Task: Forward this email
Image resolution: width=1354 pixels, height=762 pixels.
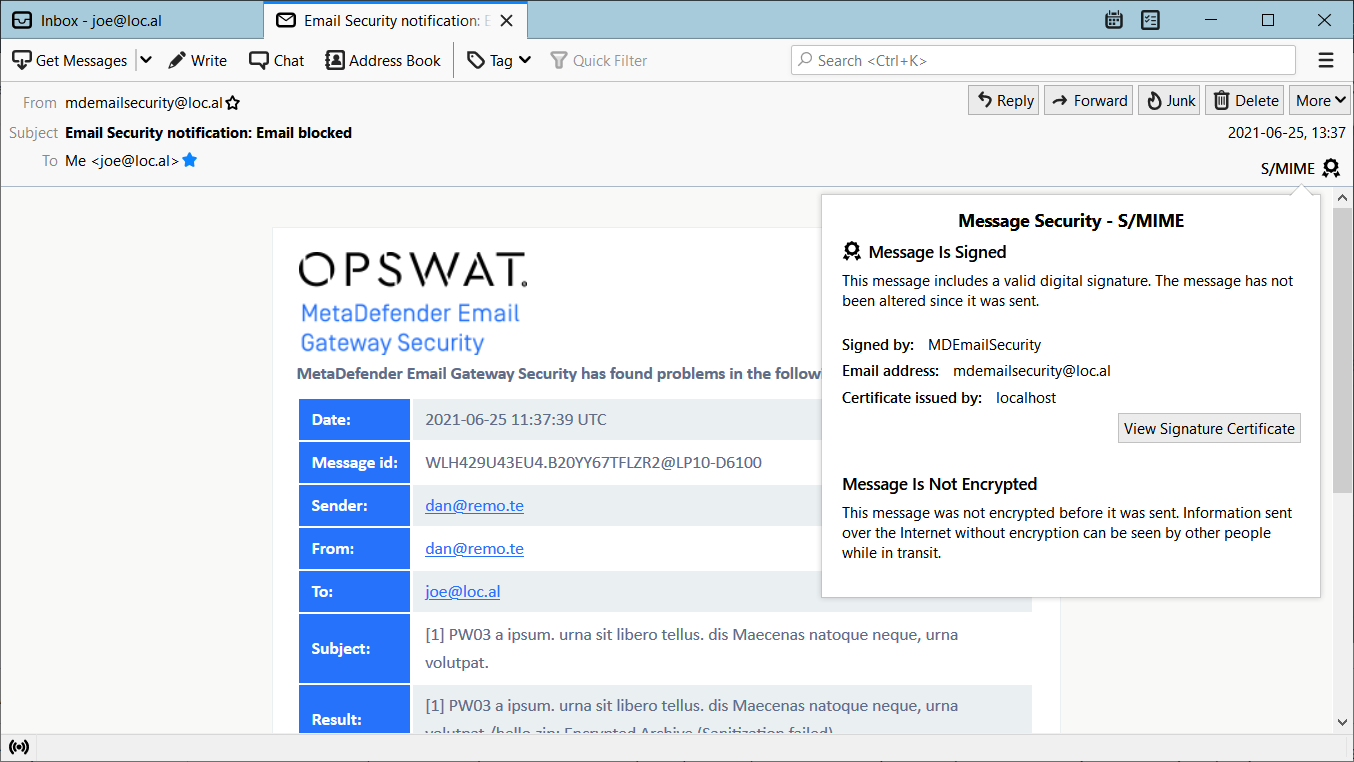Action: point(1088,100)
